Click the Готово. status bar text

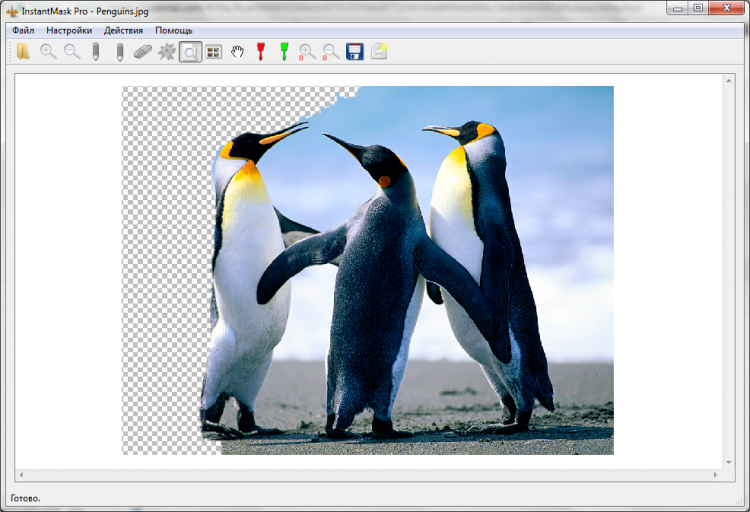tap(25, 498)
